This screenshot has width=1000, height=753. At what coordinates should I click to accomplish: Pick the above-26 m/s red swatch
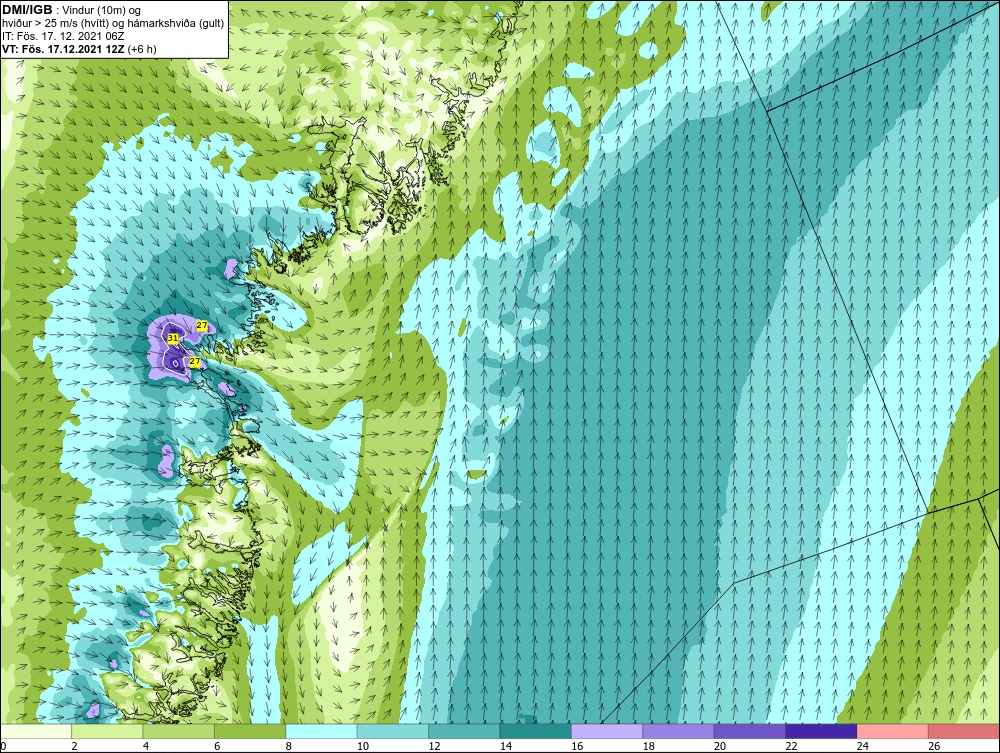[964, 731]
